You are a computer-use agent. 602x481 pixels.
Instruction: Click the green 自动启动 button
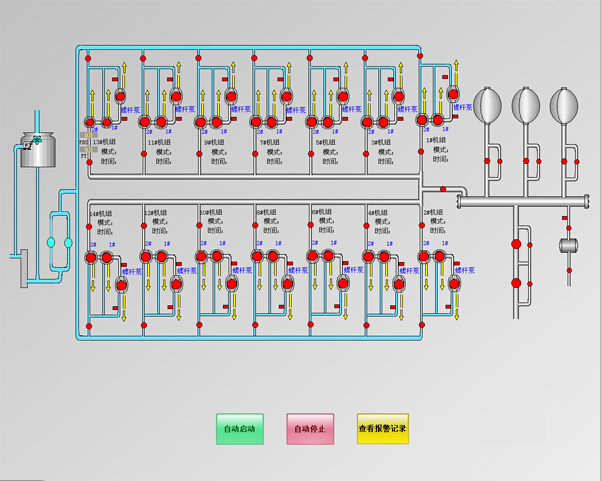point(240,429)
